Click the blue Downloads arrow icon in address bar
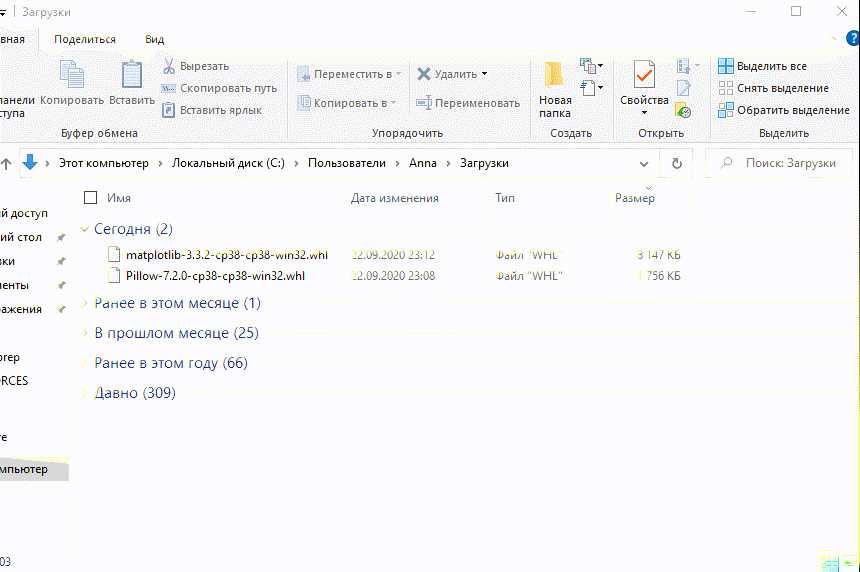860x572 pixels. click(30, 162)
